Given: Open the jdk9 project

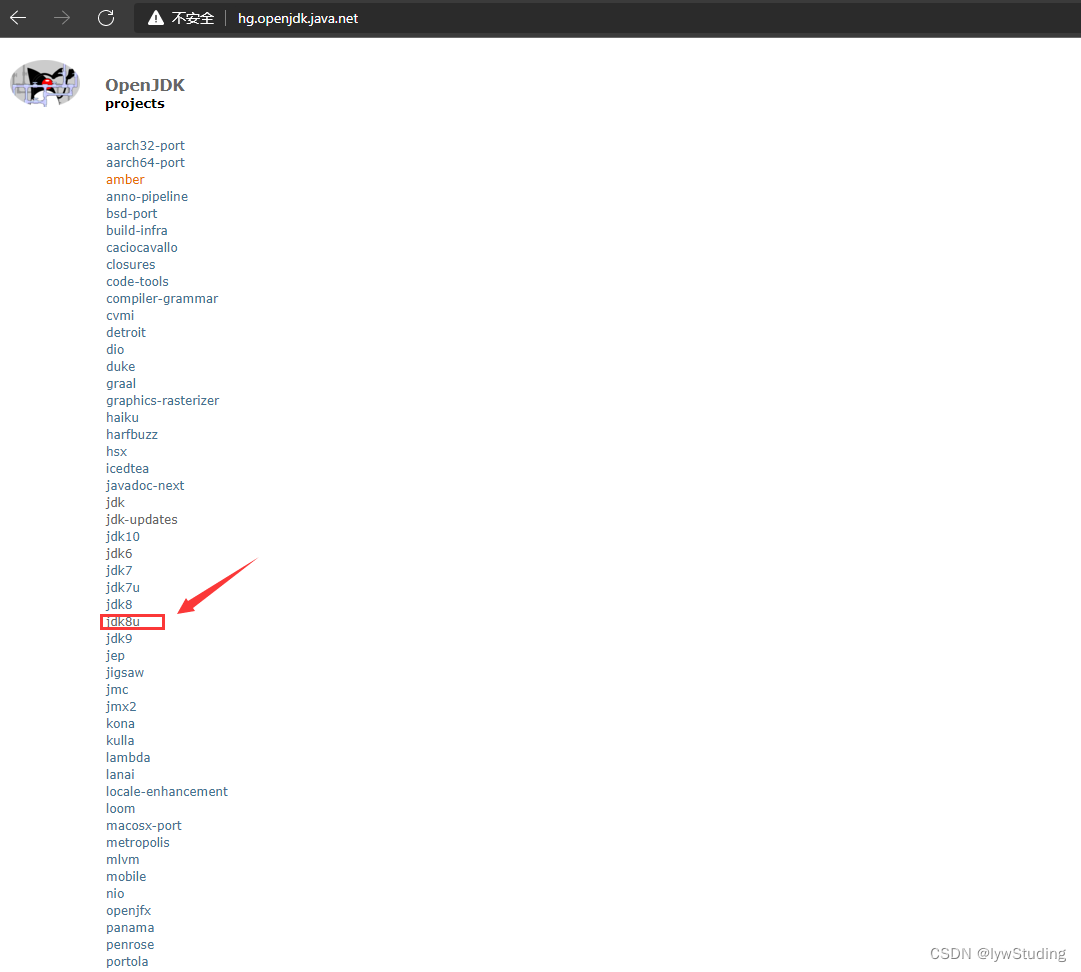Looking at the screenshot, I should tap(119, 638).
